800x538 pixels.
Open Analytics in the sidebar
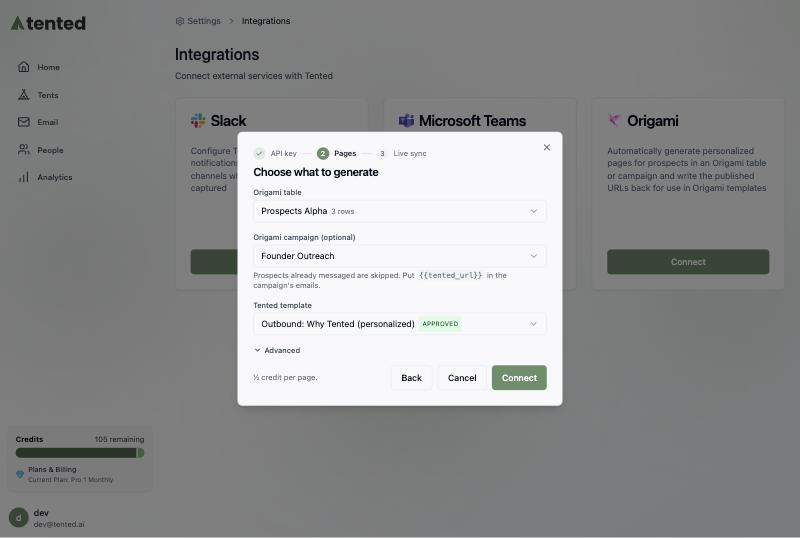pos(55,177)
